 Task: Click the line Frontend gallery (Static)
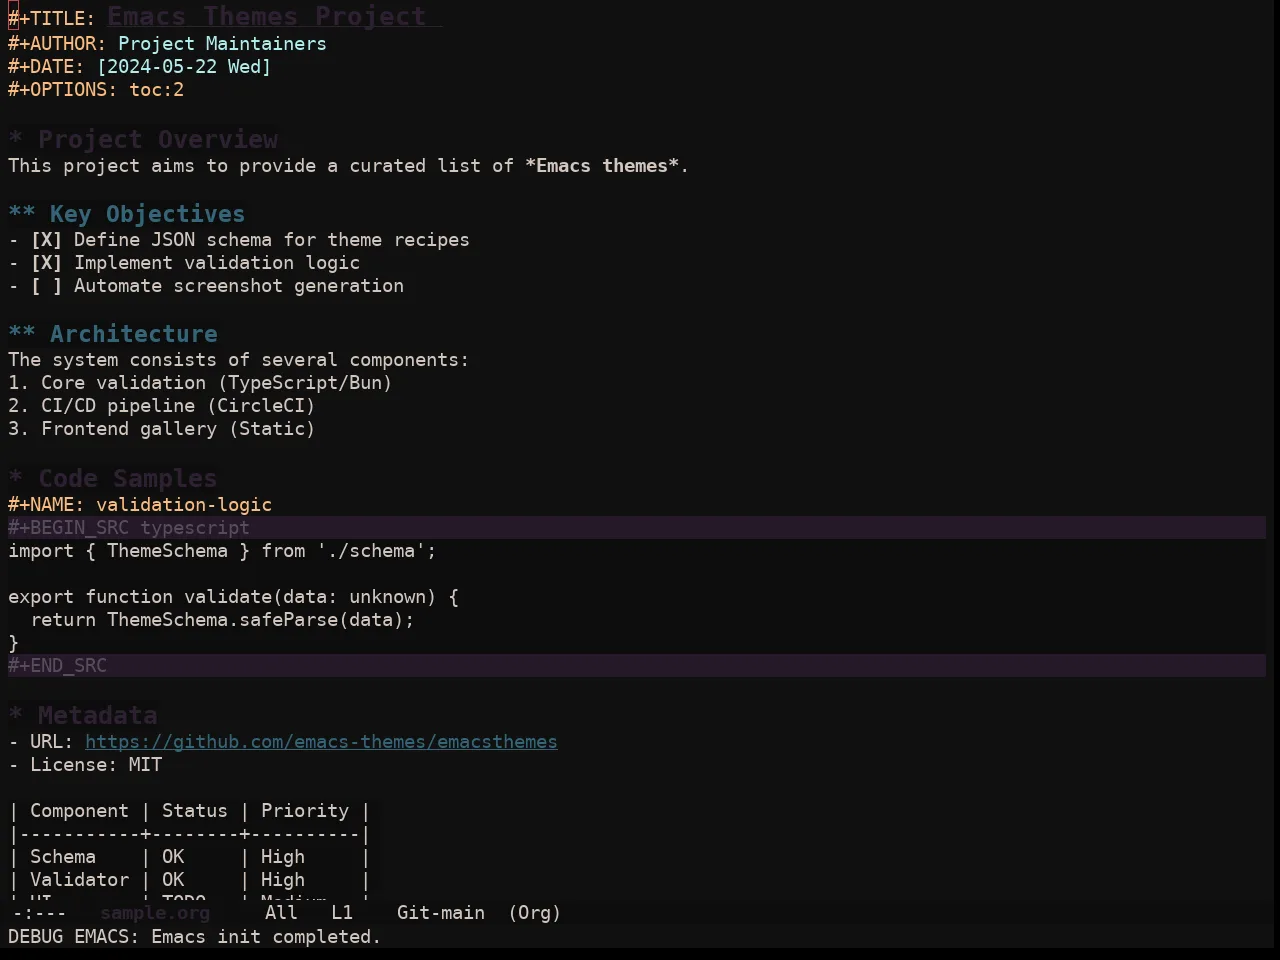[162, 429]
